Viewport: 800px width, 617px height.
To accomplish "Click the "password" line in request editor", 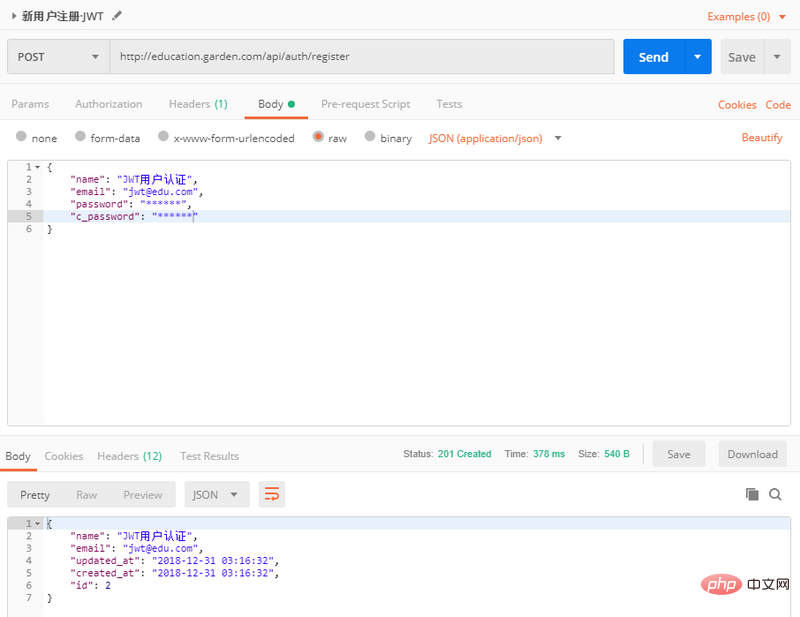I will tap(416, 204).
